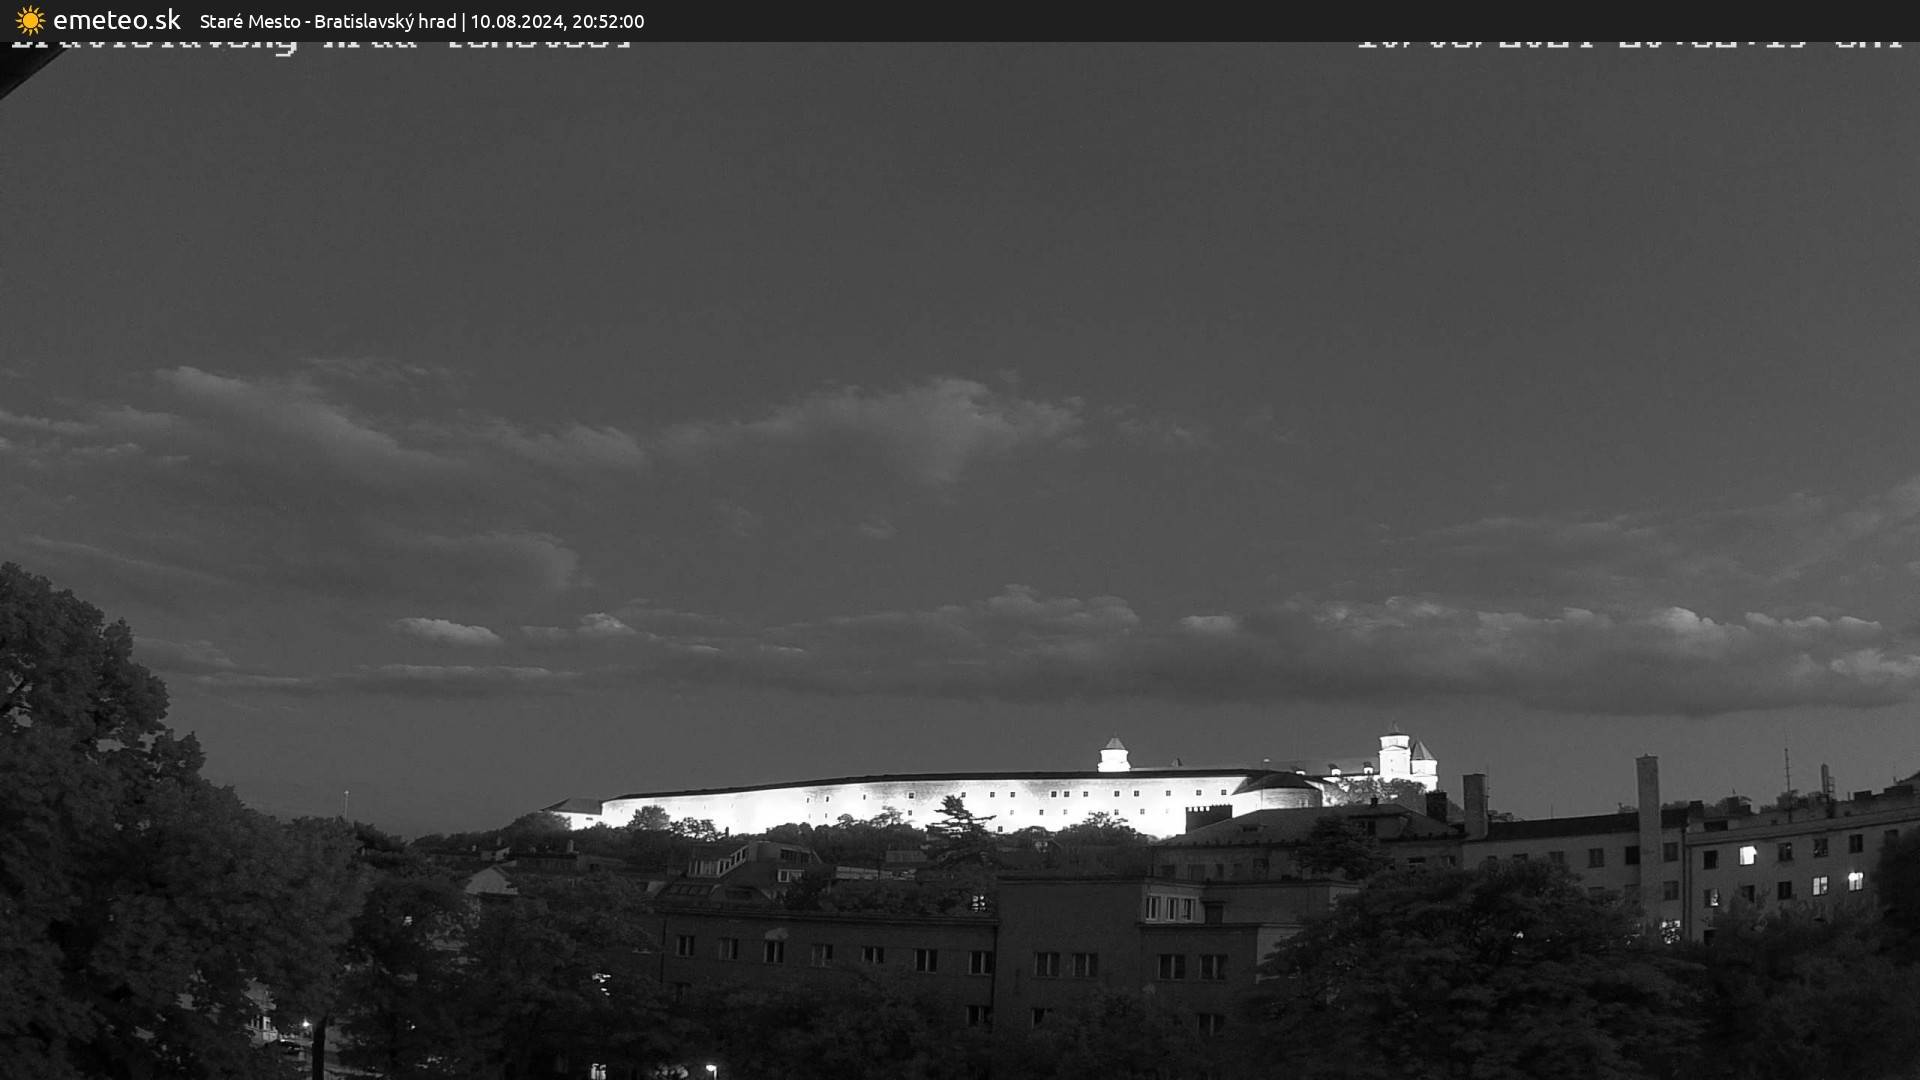
Task: Click the illuminated castle's long white wall
Action: [920, 805]
